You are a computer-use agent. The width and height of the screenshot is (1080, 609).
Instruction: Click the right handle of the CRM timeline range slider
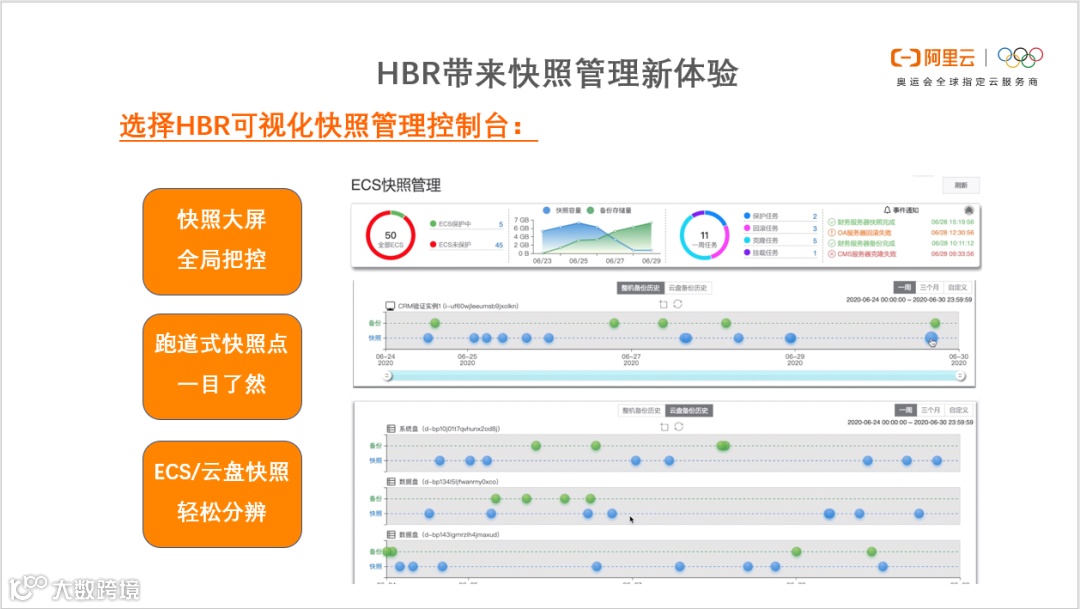[x=960, y=376]
